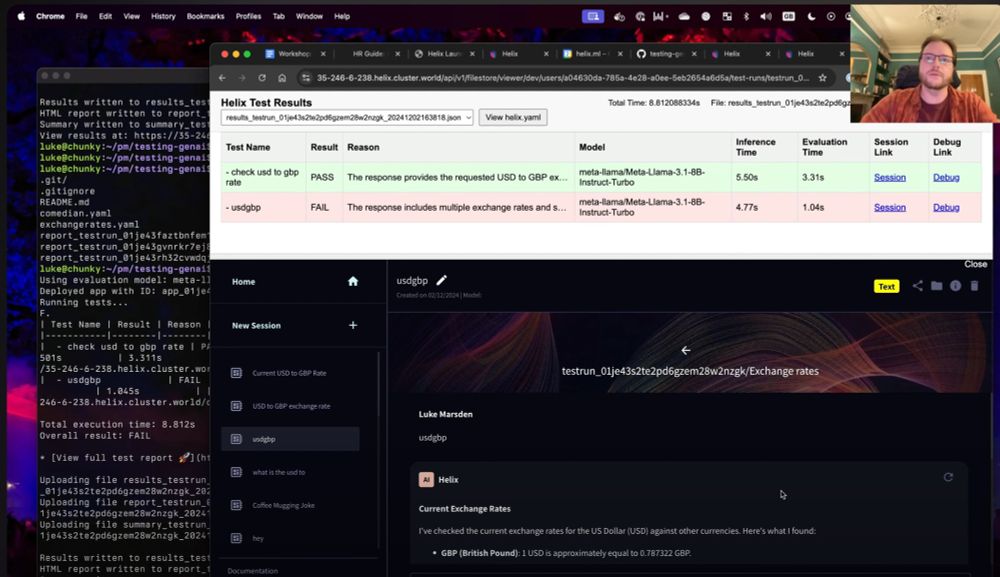
Task: Select the Current USD to GBP Rate session
Action: (x=290, y=373)
